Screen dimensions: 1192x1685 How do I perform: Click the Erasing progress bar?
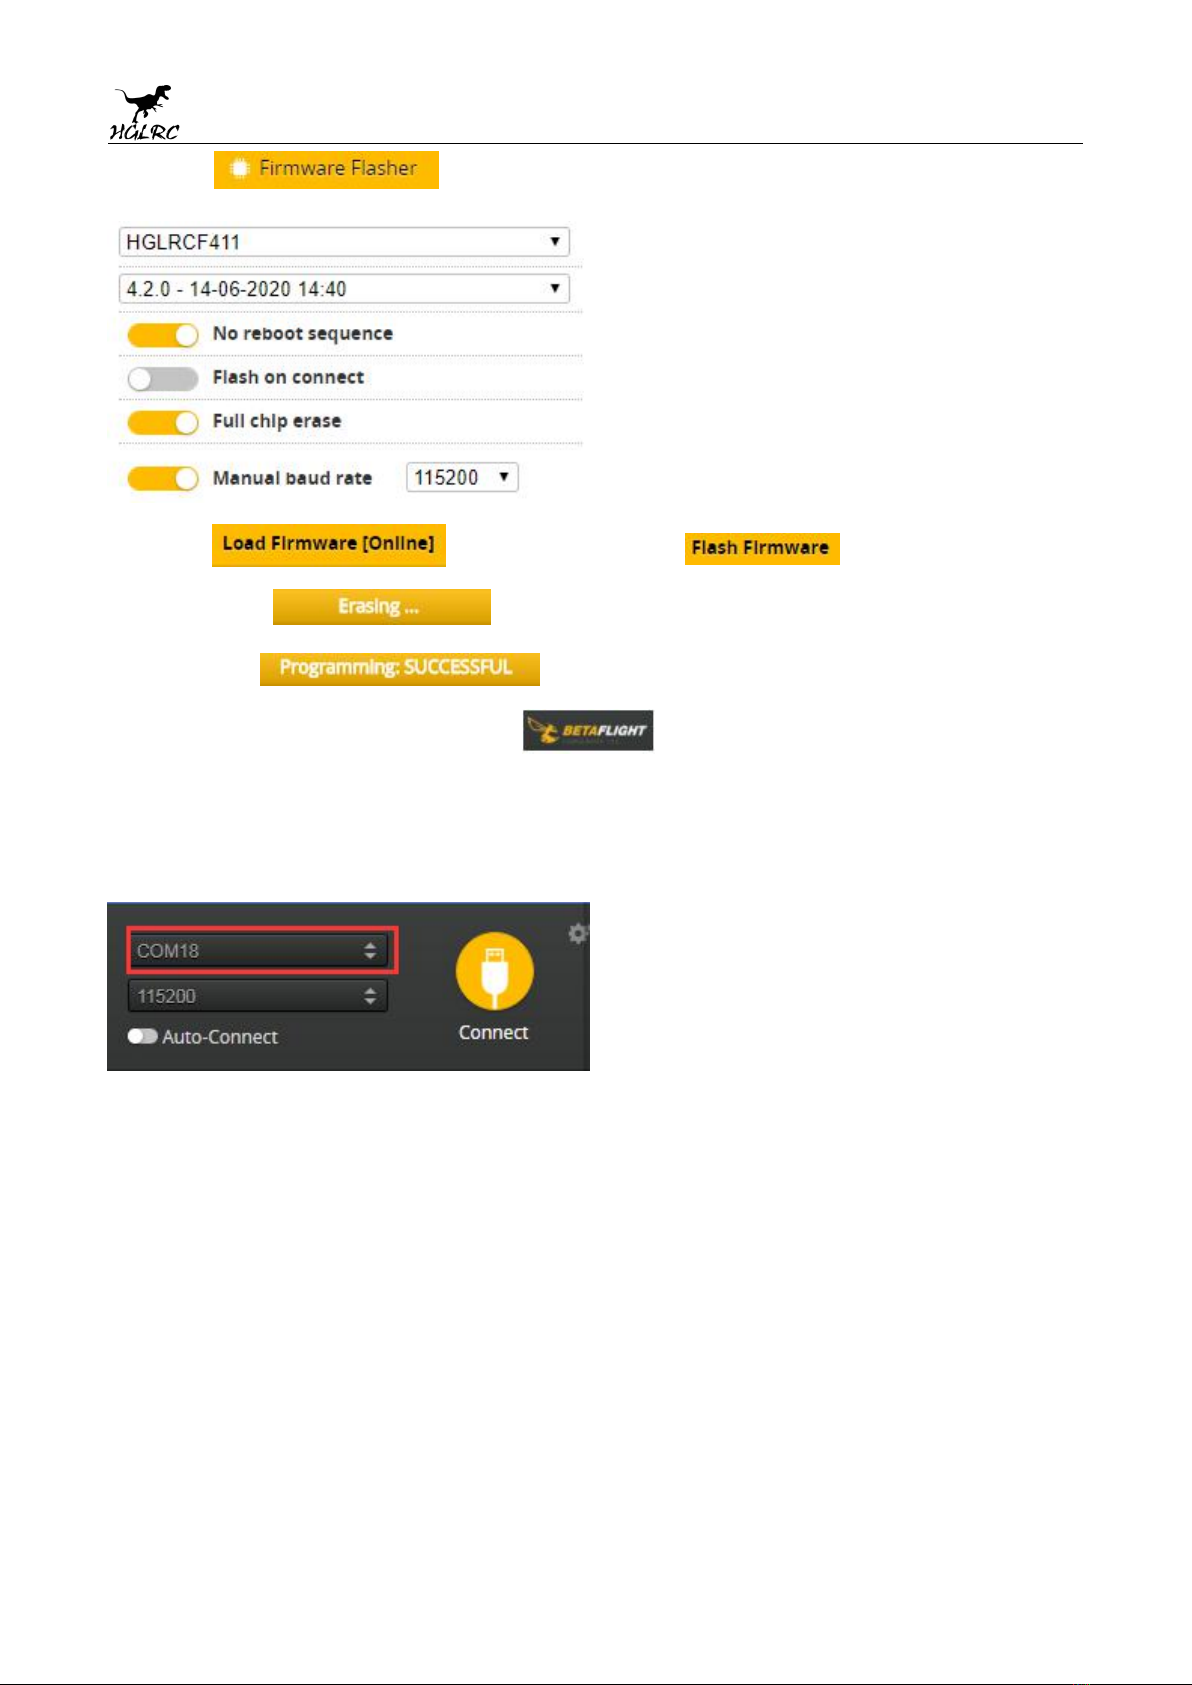pos(381,607)
